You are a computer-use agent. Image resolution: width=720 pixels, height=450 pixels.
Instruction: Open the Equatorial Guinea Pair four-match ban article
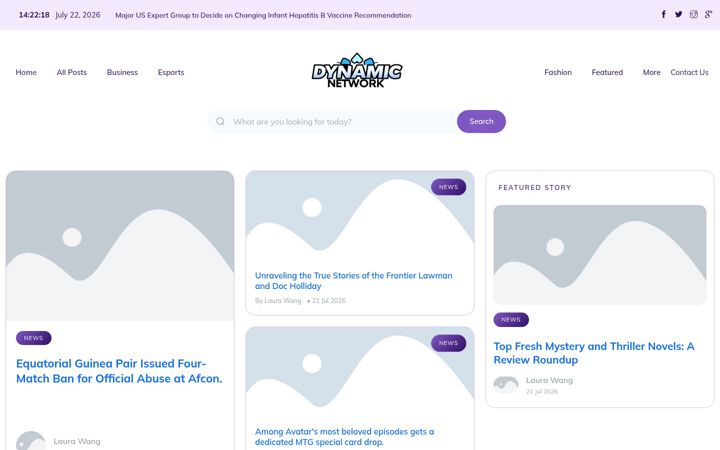click(x=119, y=371)
